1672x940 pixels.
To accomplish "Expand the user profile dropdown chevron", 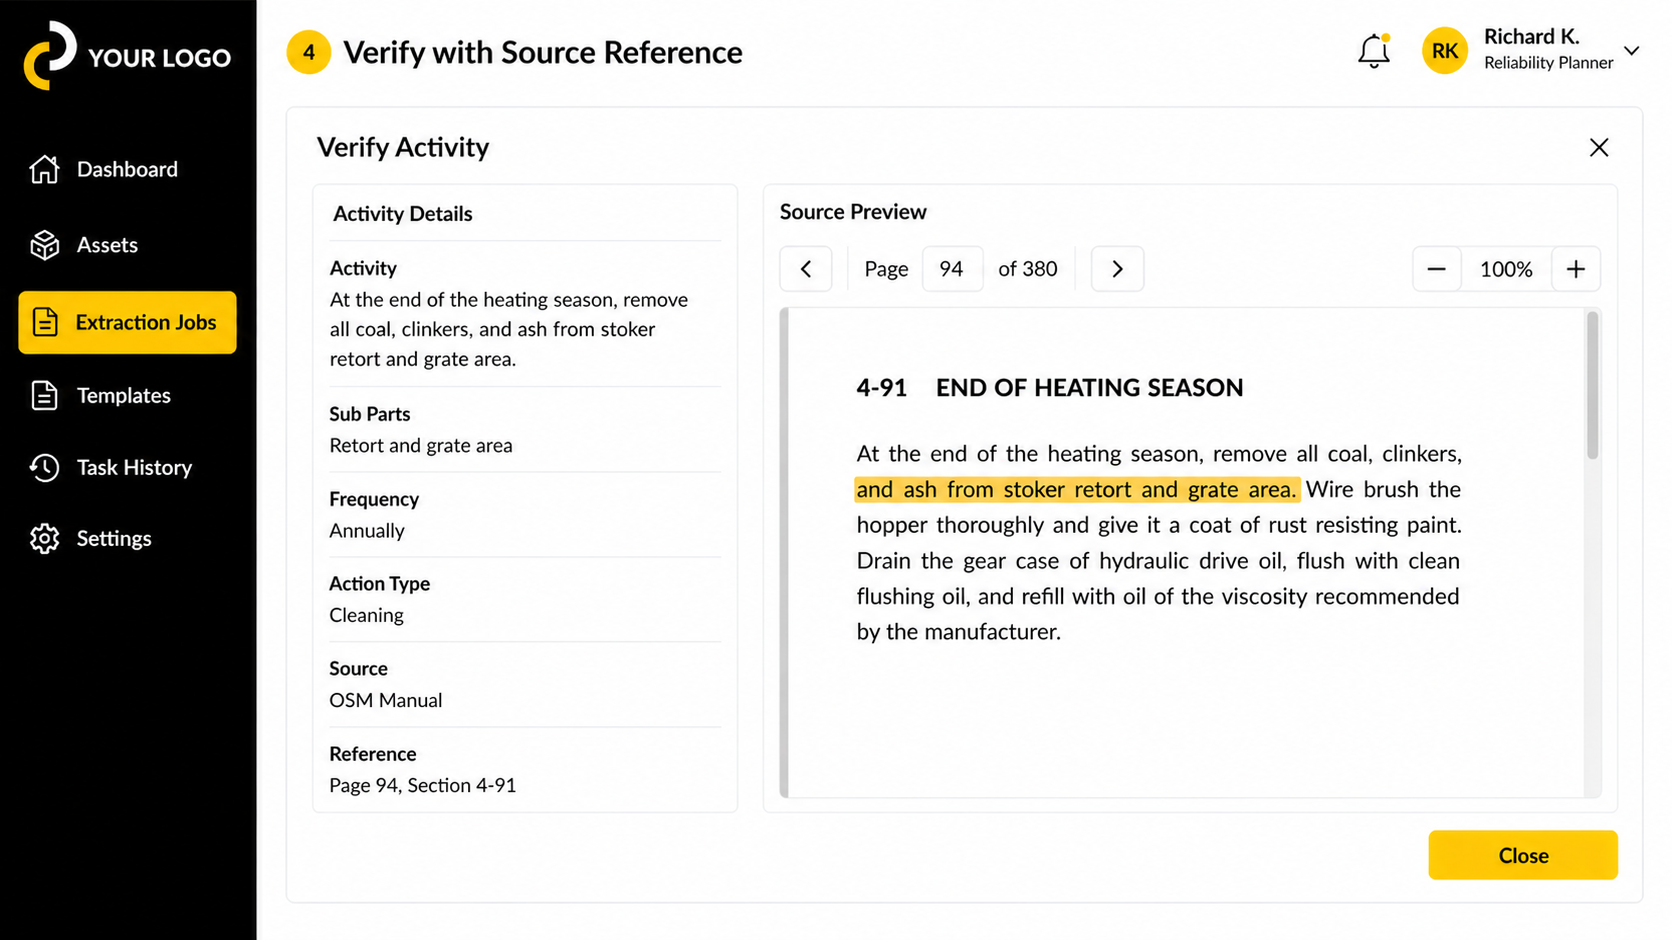I will tap(1631, 51).
